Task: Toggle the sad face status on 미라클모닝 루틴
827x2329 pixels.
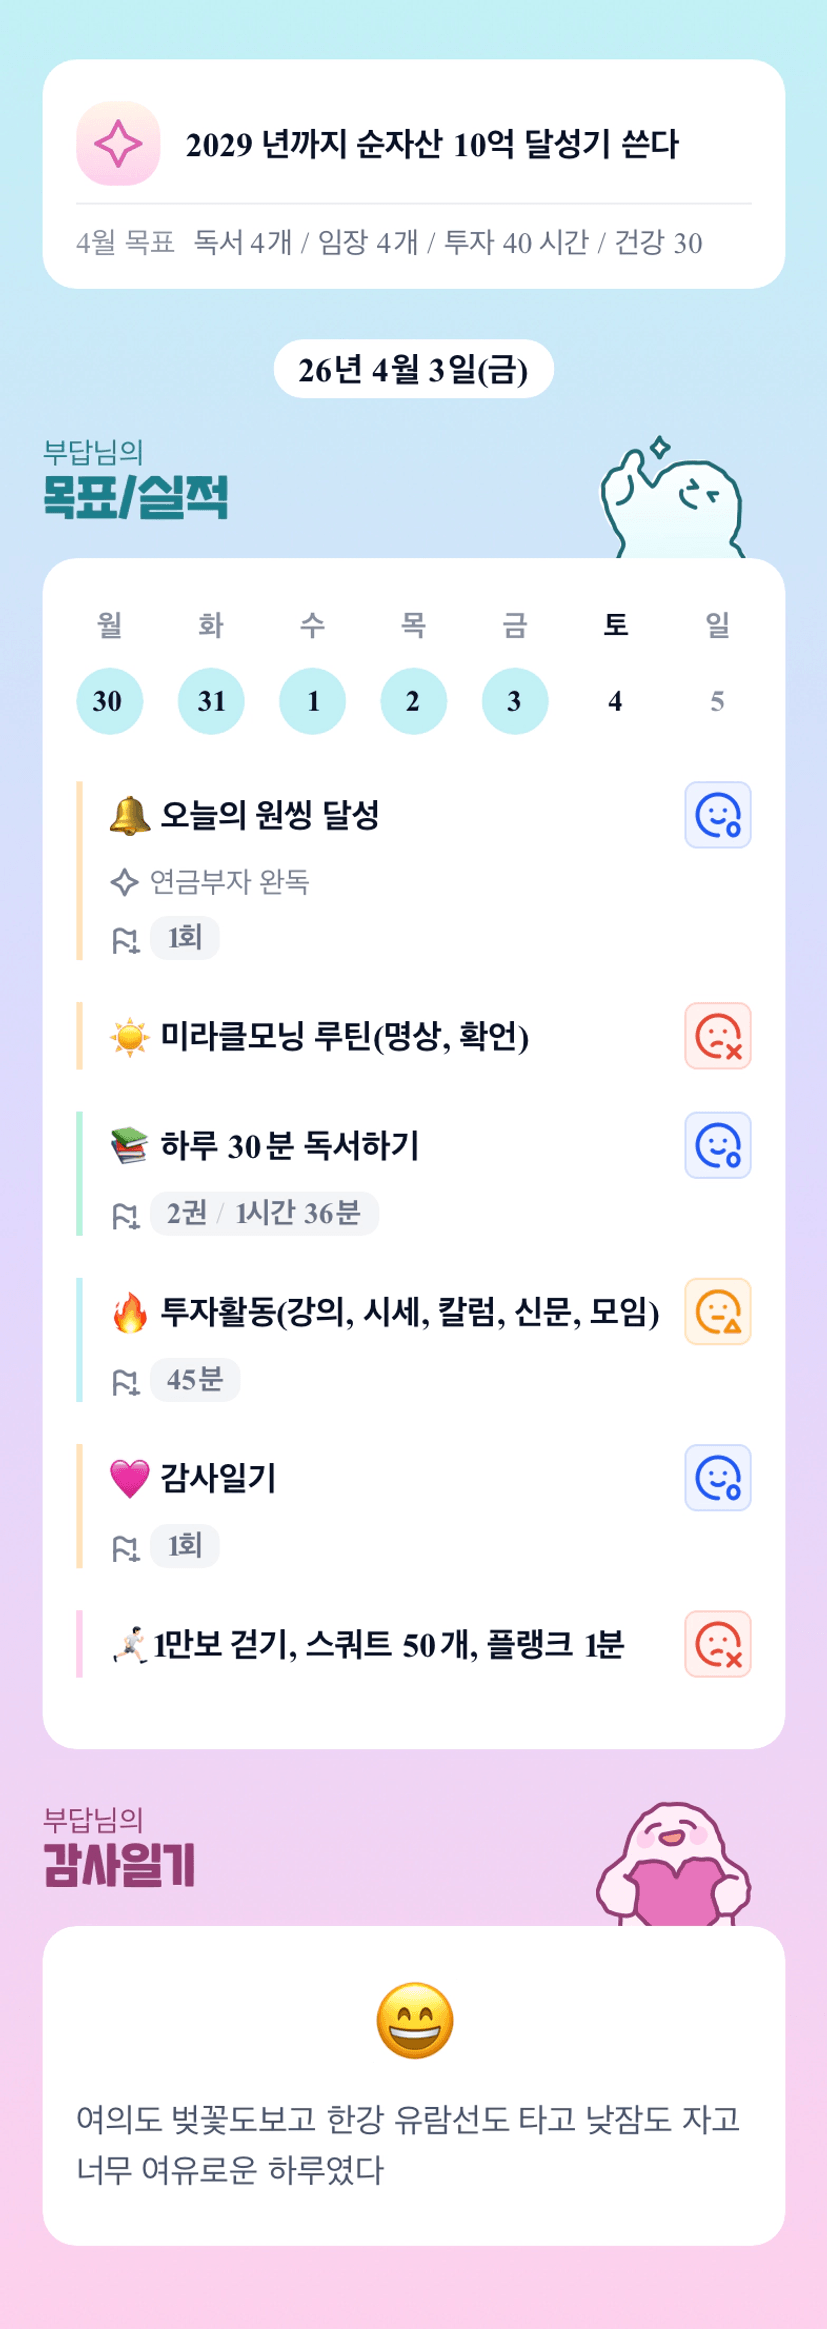Action: (x=717, y=1036)
